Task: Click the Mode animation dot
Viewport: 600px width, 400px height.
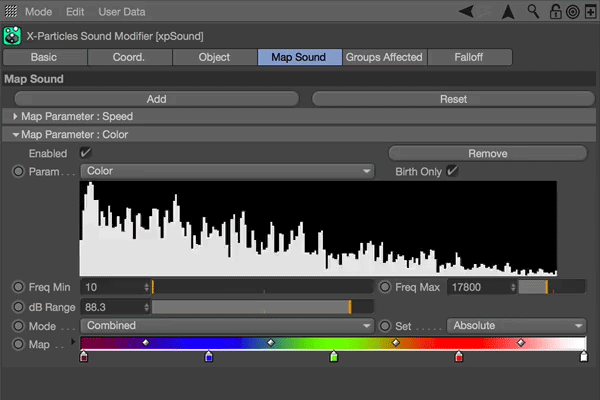Action: (x=18, y=326)
